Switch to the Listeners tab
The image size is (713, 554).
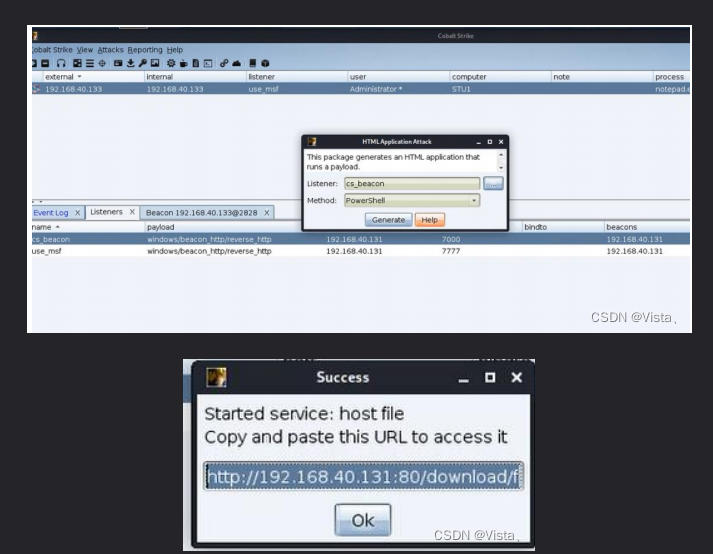pyautogui.click(x=106, y=212)
